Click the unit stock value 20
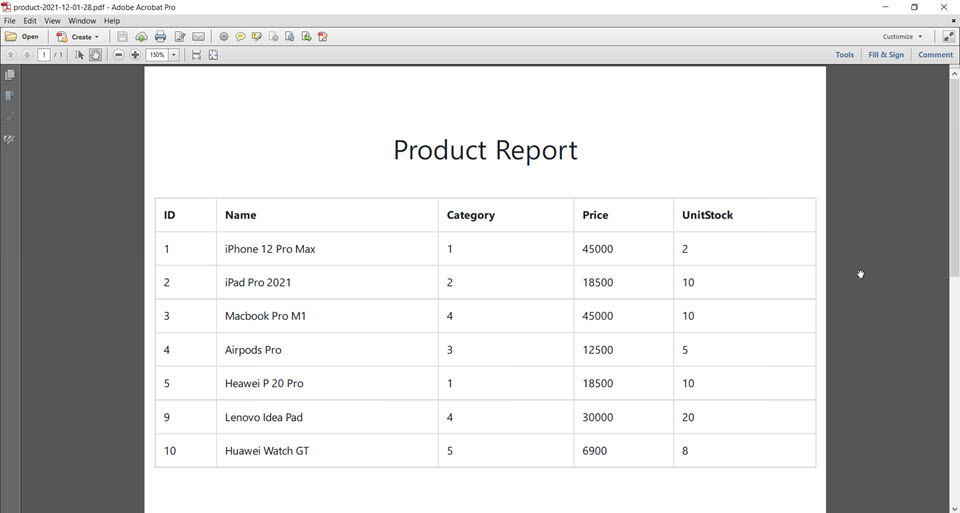 [688, 418]
